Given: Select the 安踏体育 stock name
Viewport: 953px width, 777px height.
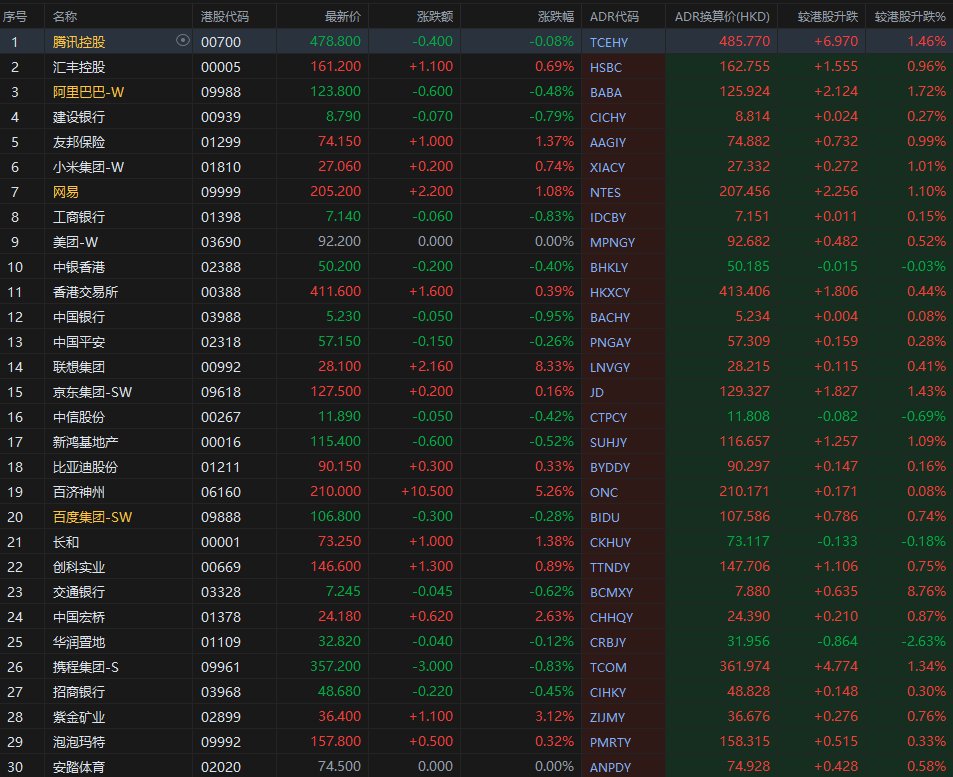Looking at the screenshot, I should (x=79, y=767).
